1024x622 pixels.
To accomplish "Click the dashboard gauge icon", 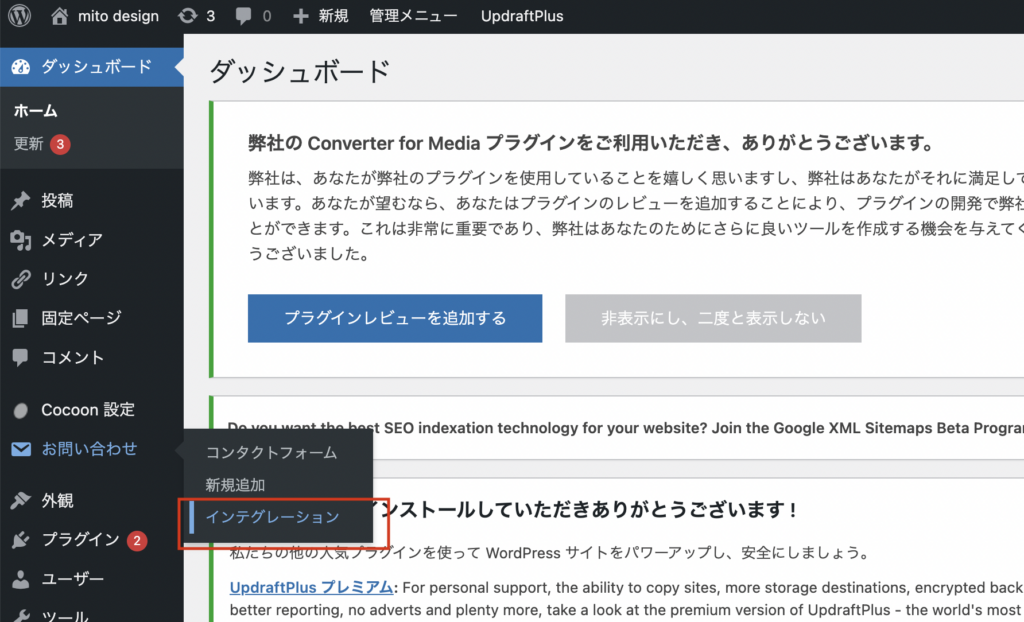I will pos(21,67).
